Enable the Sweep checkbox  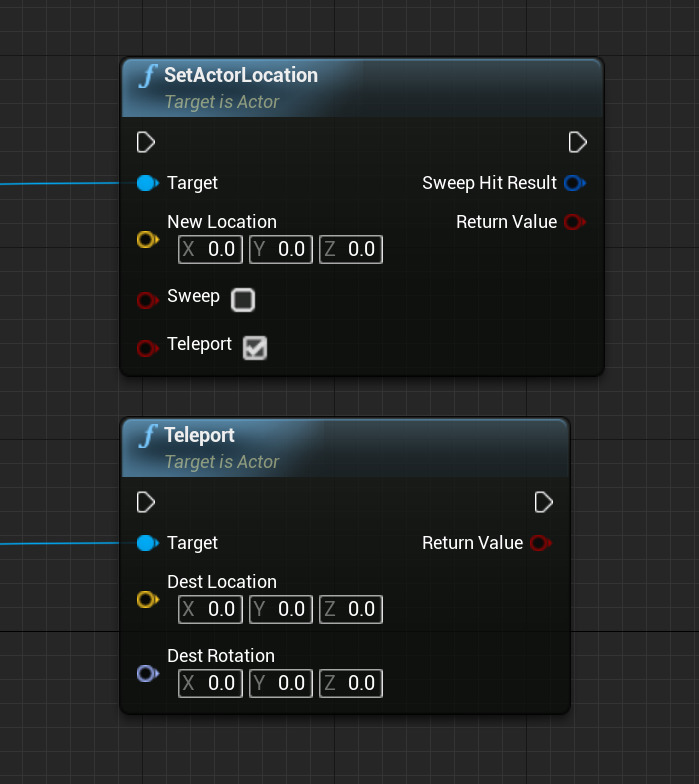pos(243,299)
